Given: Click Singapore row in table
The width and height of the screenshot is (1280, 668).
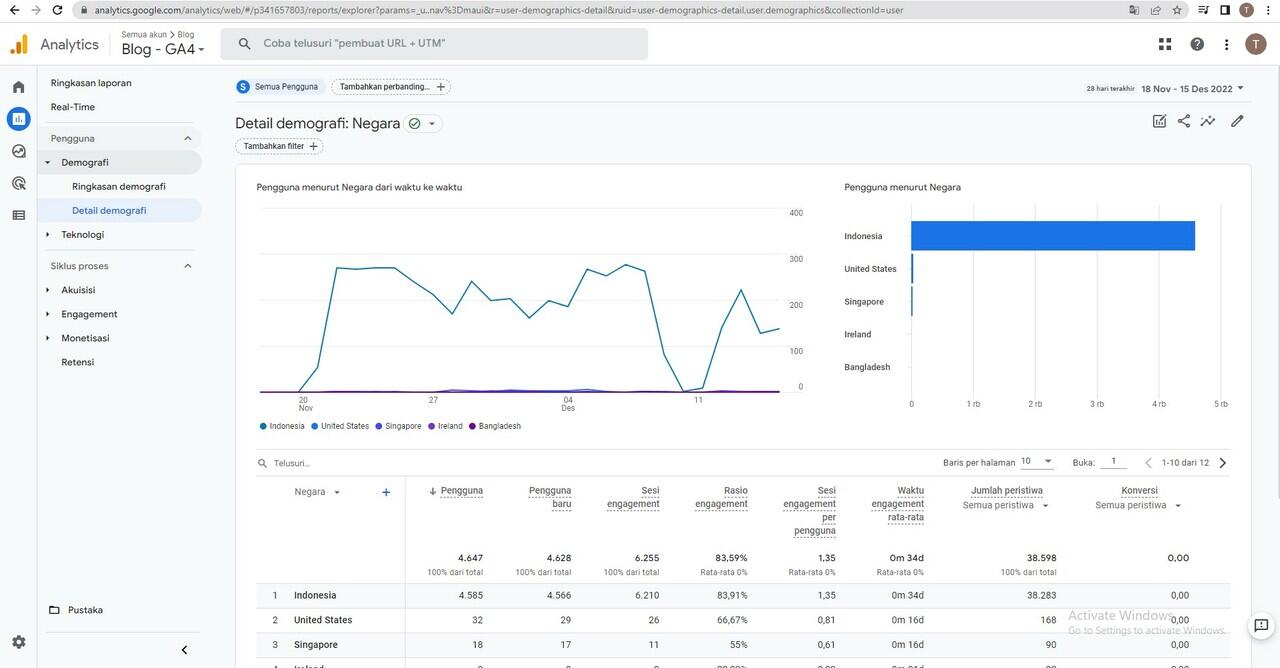Looking at the screenshot, I should click(x=743, y=645).
